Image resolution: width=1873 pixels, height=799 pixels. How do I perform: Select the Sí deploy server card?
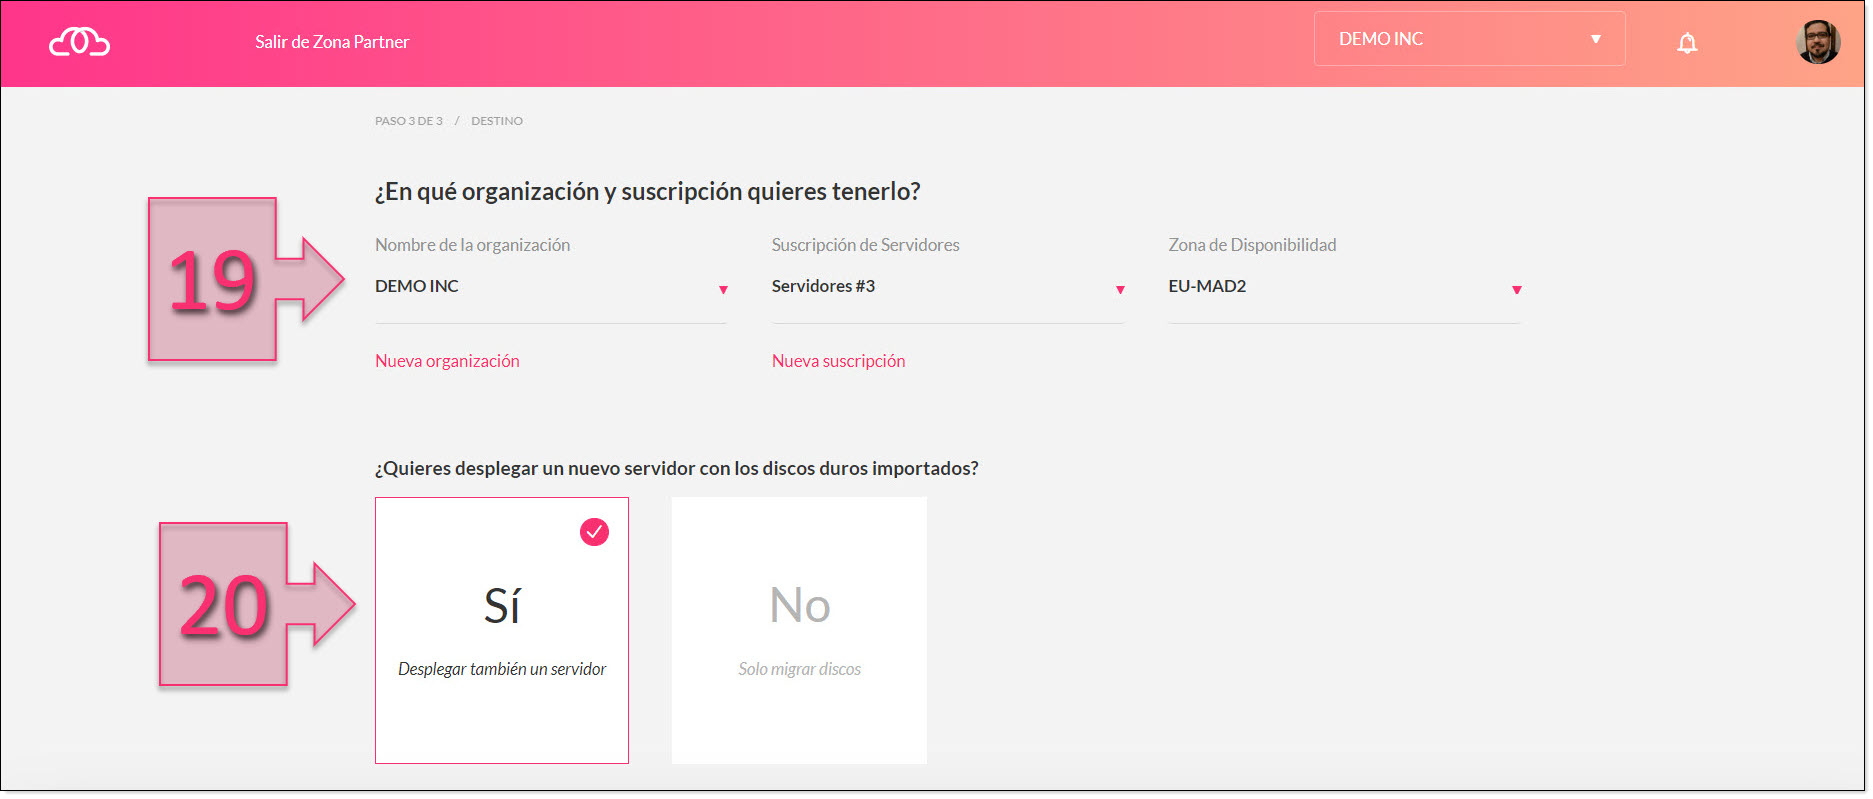click(x=502, y=631)
